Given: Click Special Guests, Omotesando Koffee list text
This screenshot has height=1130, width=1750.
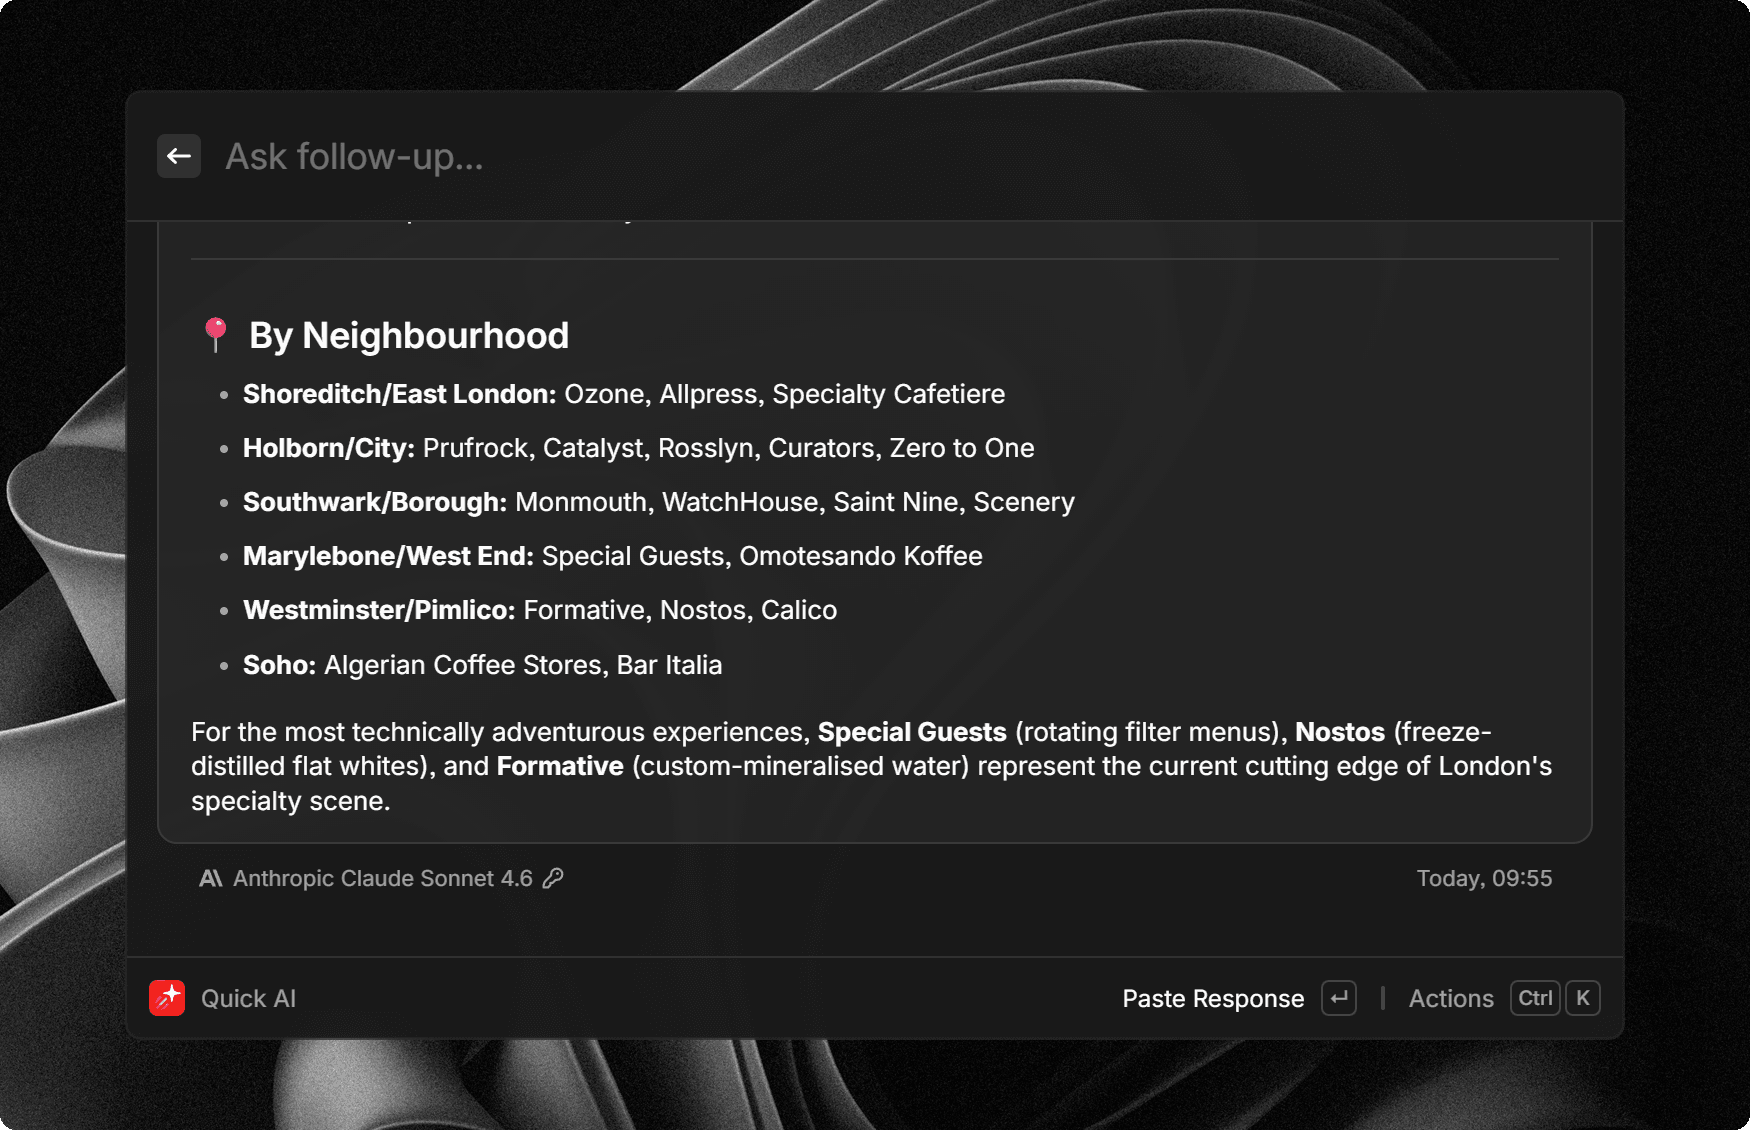Looking at the screenshot, I should tap(762, 556).
